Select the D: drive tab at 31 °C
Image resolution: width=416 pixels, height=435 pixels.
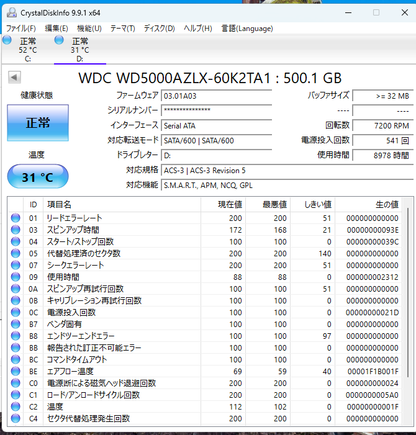tap(80, 50)
